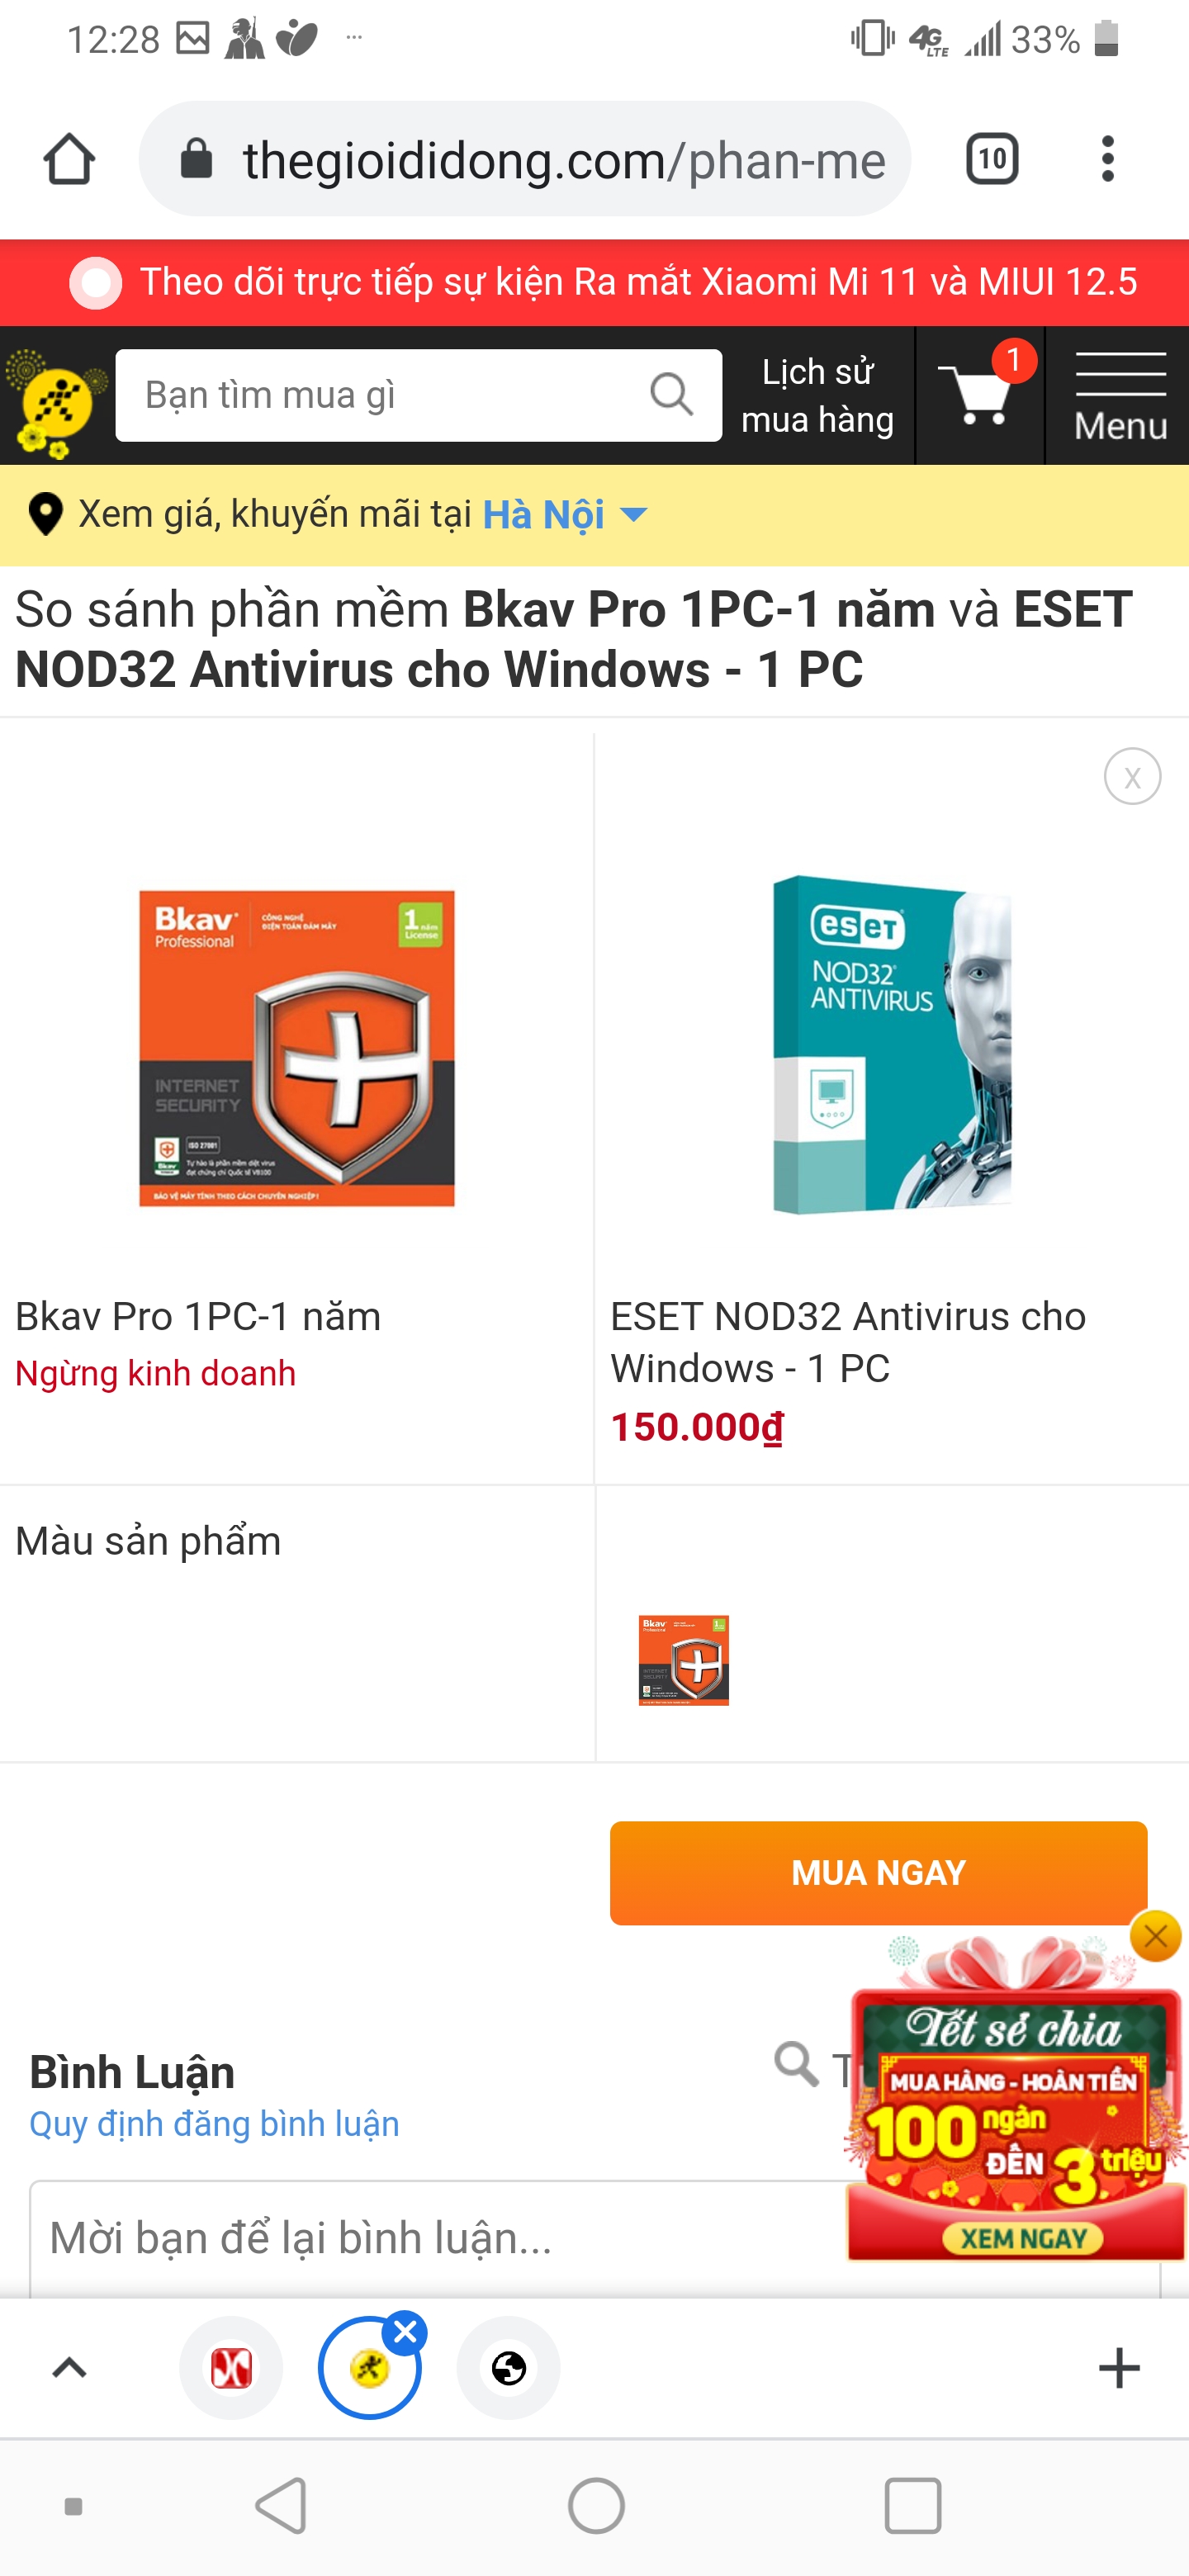Tap the browser home icon

tap(69, 159)
